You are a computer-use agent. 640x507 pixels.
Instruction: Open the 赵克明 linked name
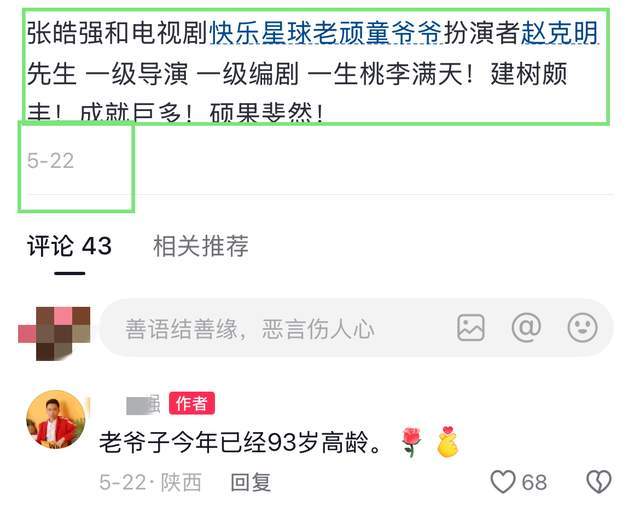point(560,33)
